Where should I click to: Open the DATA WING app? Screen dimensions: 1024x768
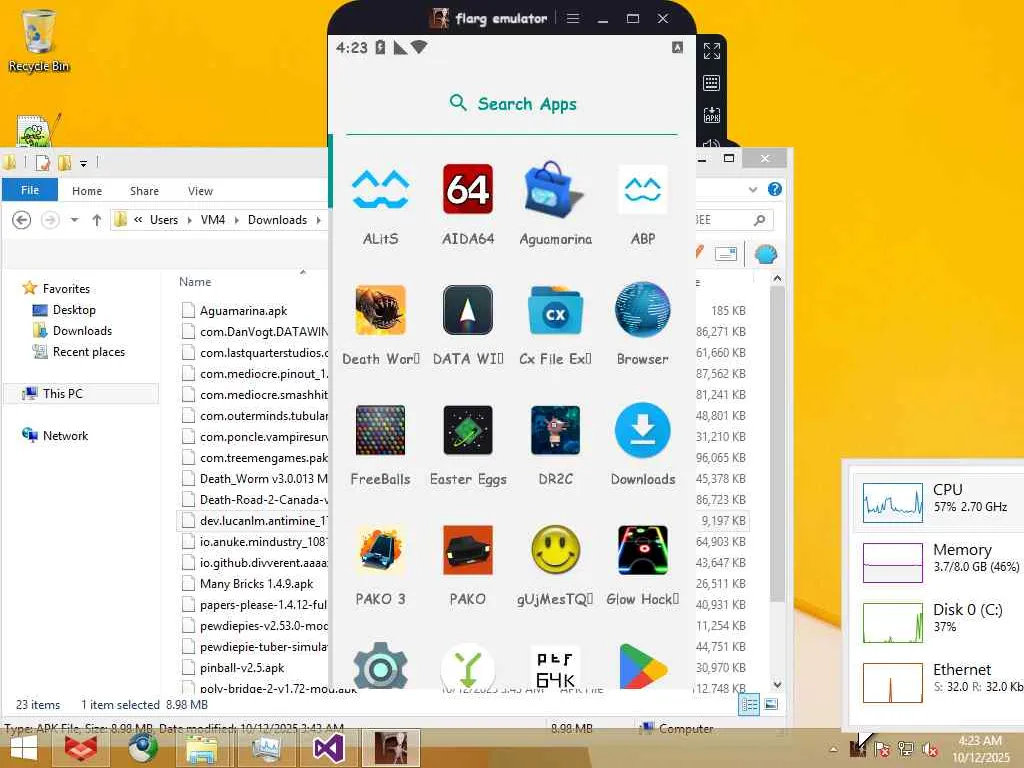(x=468, y=310)
